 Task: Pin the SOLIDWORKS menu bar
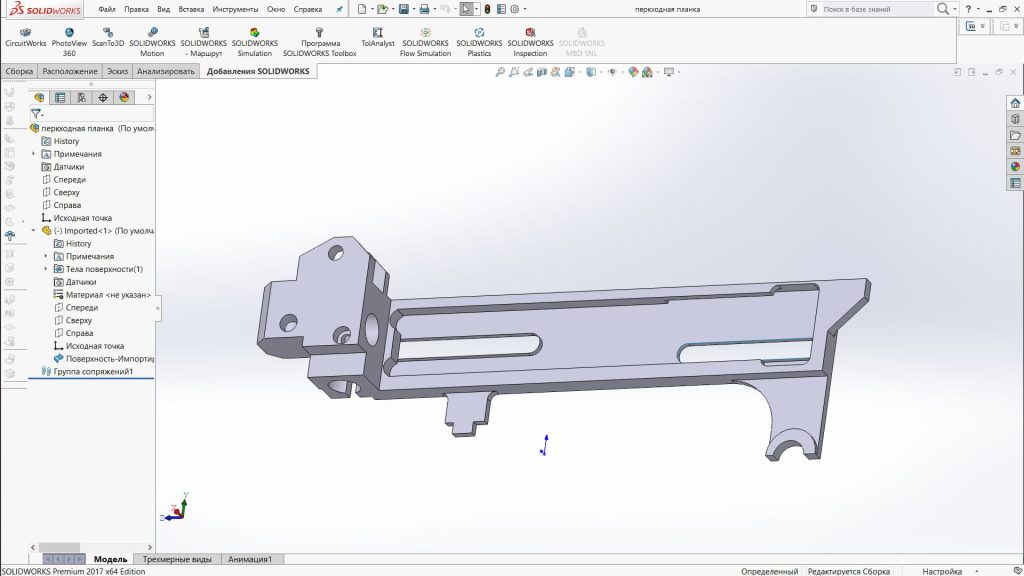pos(339,9)
